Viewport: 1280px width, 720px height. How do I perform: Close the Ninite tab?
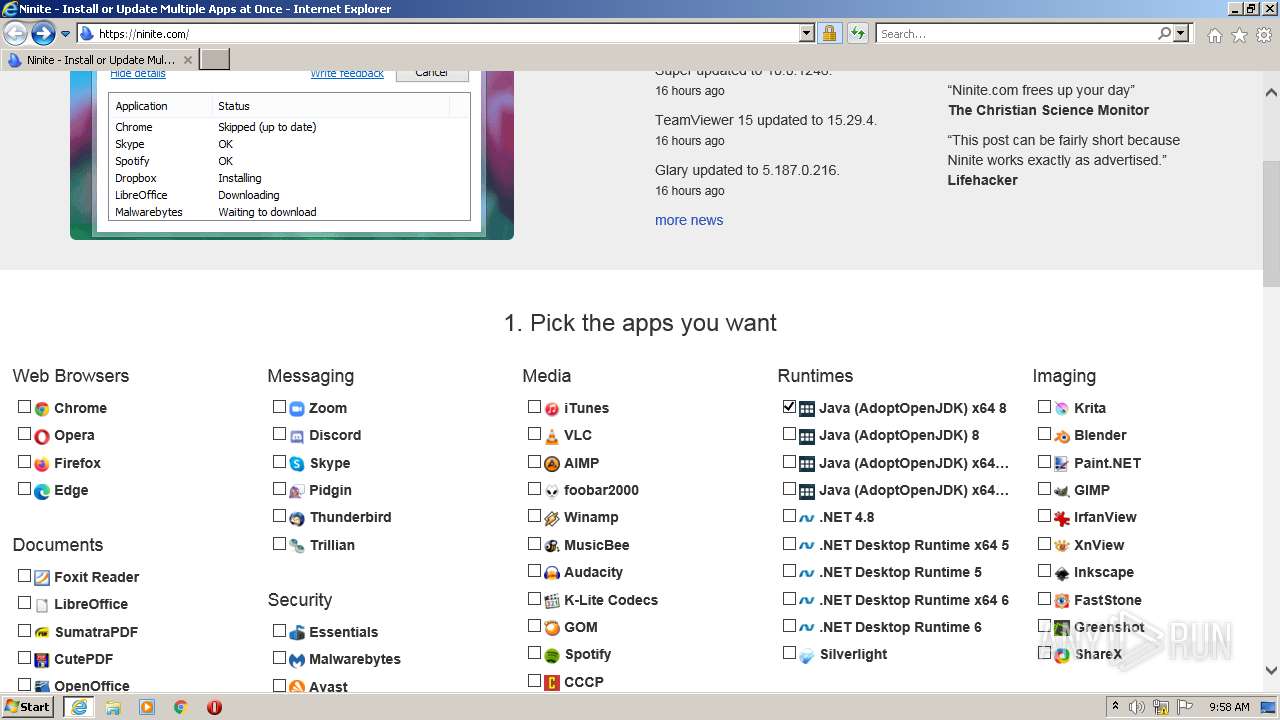click(x=188, y=60)
